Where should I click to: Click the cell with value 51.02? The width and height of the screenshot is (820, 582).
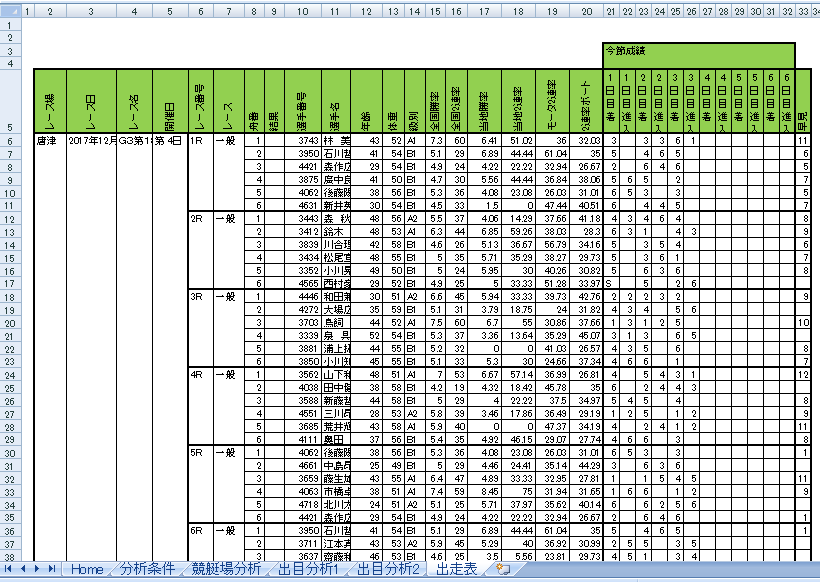[x=518, y=141]
